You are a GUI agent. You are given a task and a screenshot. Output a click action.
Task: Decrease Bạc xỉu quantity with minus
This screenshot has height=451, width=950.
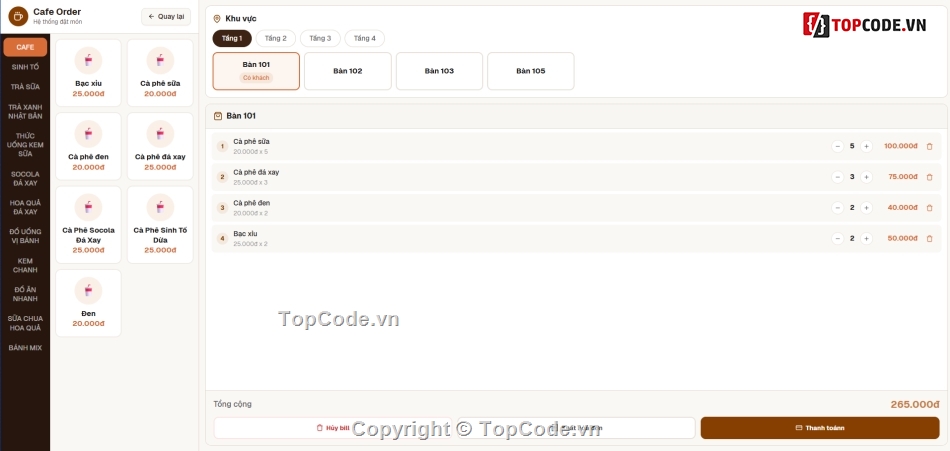837,238
